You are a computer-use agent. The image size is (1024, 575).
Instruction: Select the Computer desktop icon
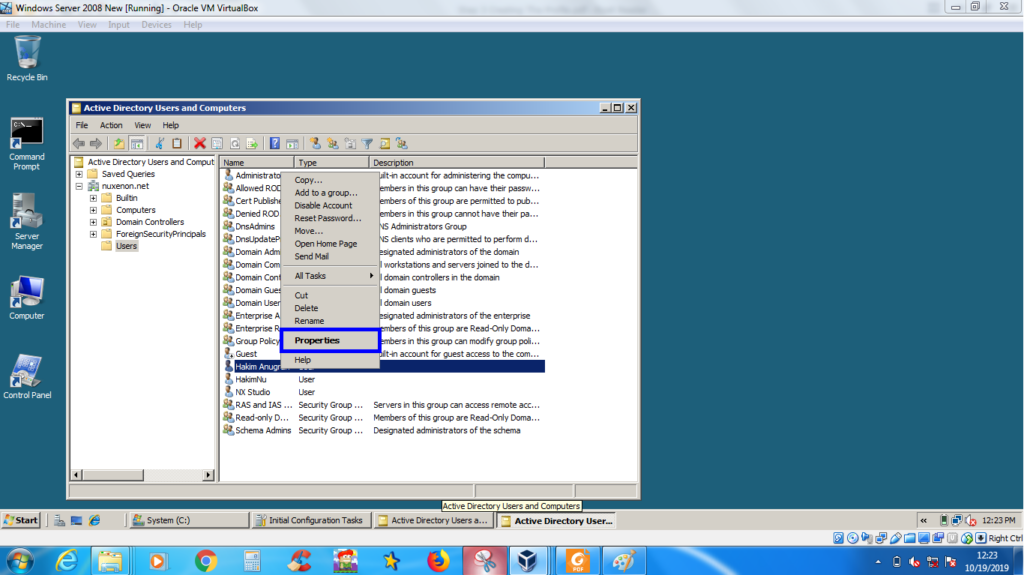(x=27, y=298)
